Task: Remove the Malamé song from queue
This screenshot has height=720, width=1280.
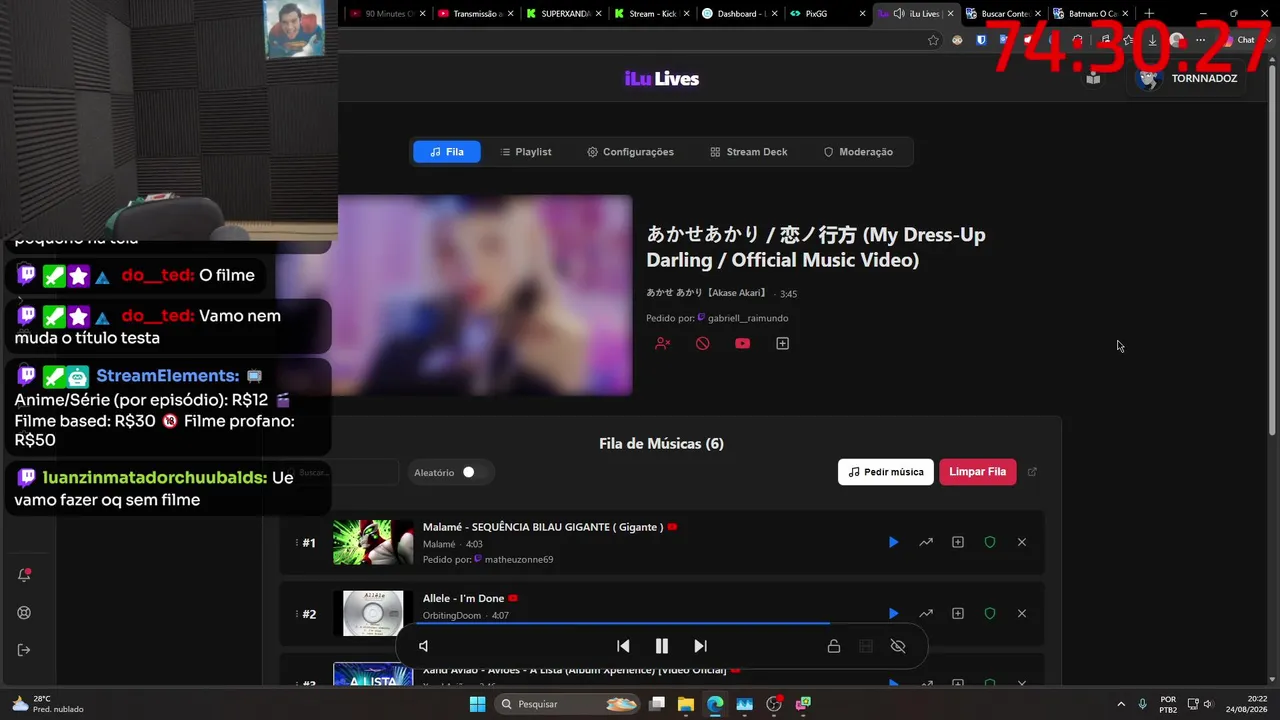Action: [1022, 542]
